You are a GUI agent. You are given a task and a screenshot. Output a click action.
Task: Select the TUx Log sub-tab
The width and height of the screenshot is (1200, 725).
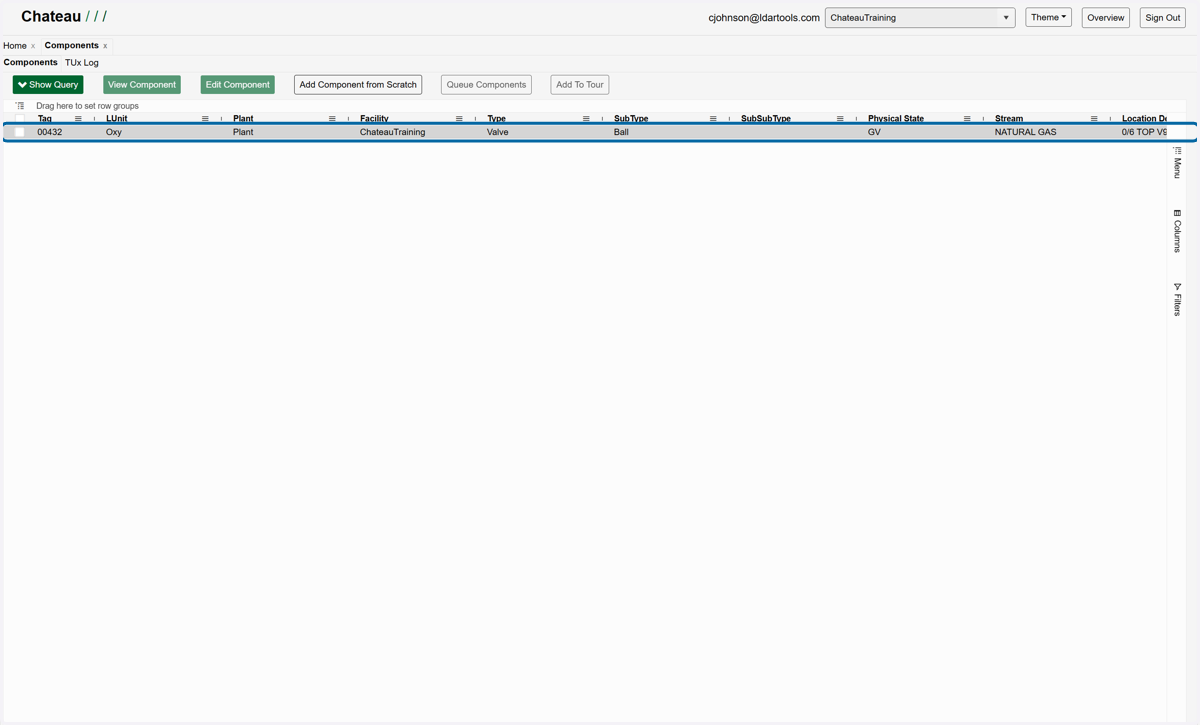tap(82, 63)
